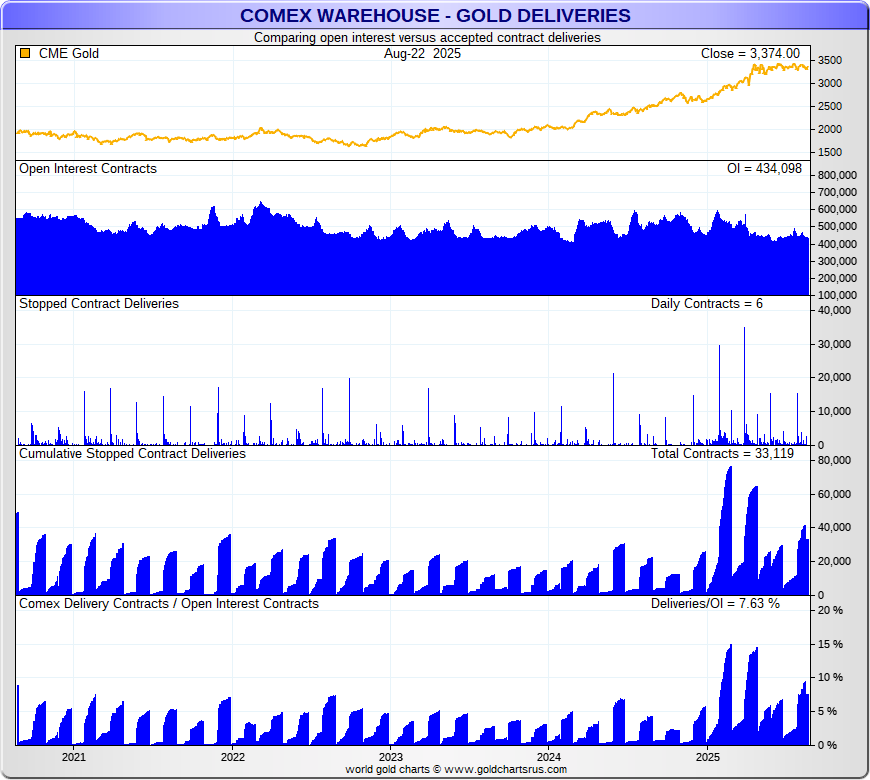Click the 0 % deliveries/OI axis tick
870x780 pixels.
[827, 745]
